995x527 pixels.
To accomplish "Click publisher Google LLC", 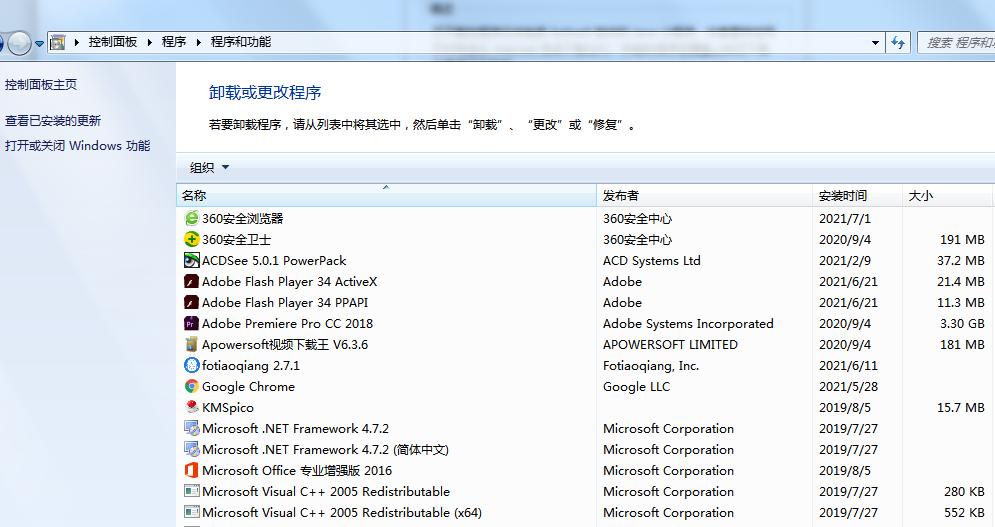I will click(x=636, y=386).
